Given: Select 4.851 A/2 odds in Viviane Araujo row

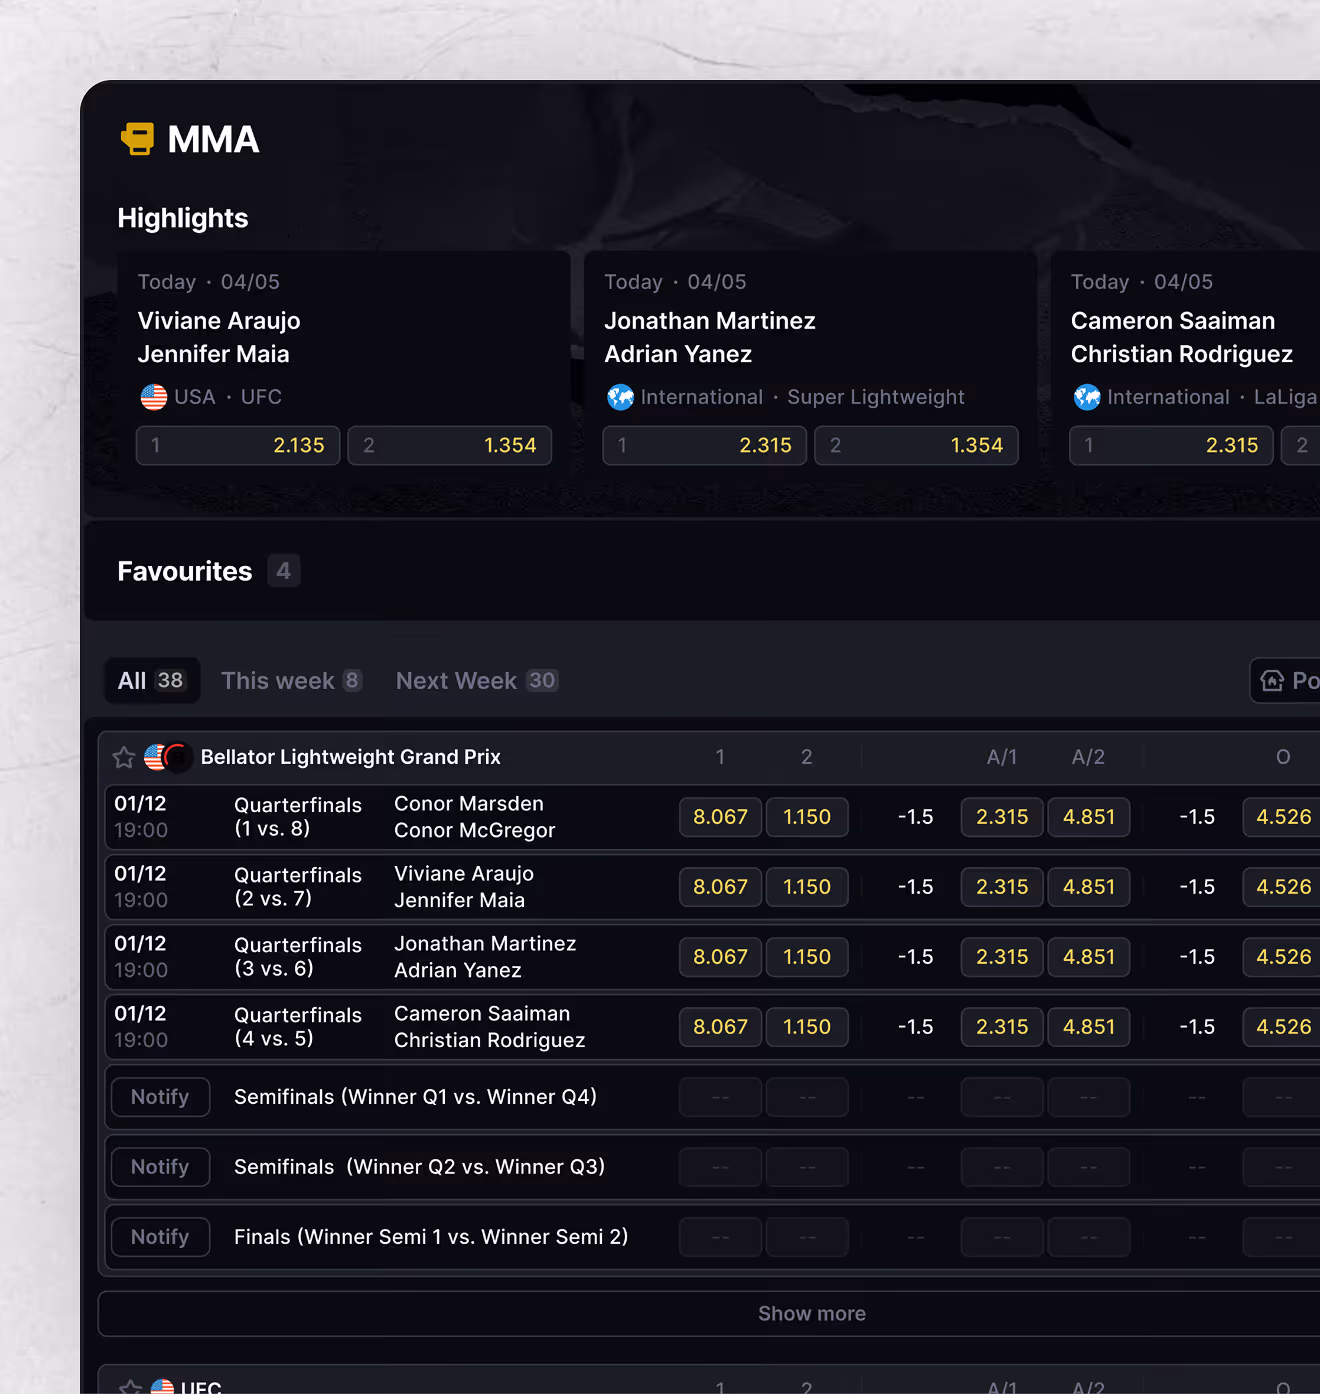Looking at the screenshot, I should click(x=1089, y=887).
